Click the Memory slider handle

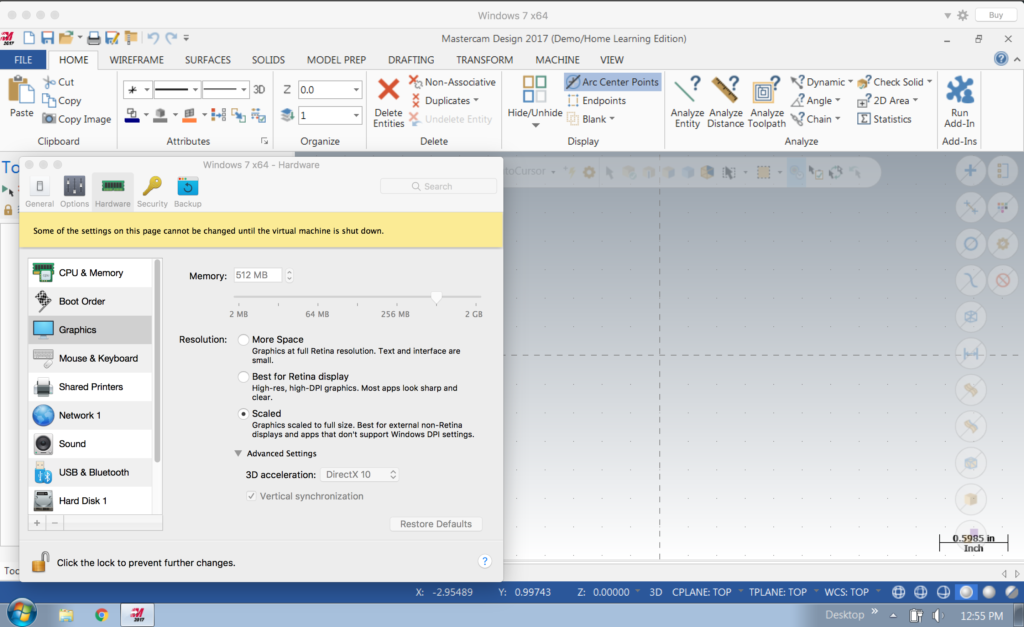click(x=437, y=296)
